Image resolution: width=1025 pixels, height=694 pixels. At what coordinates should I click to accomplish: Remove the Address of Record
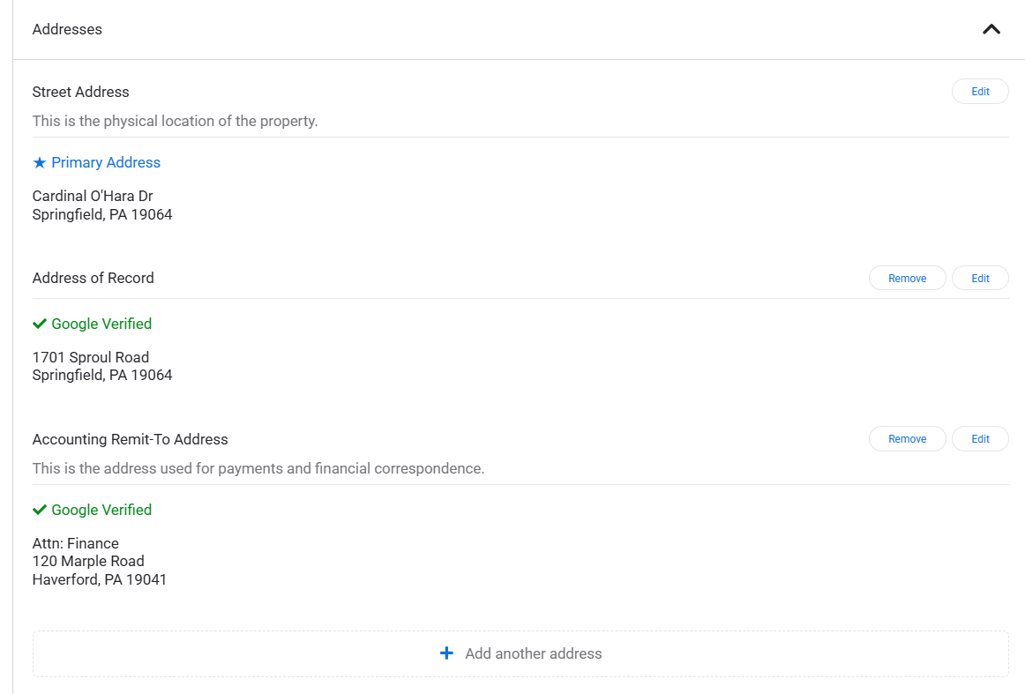click(907, 278)
